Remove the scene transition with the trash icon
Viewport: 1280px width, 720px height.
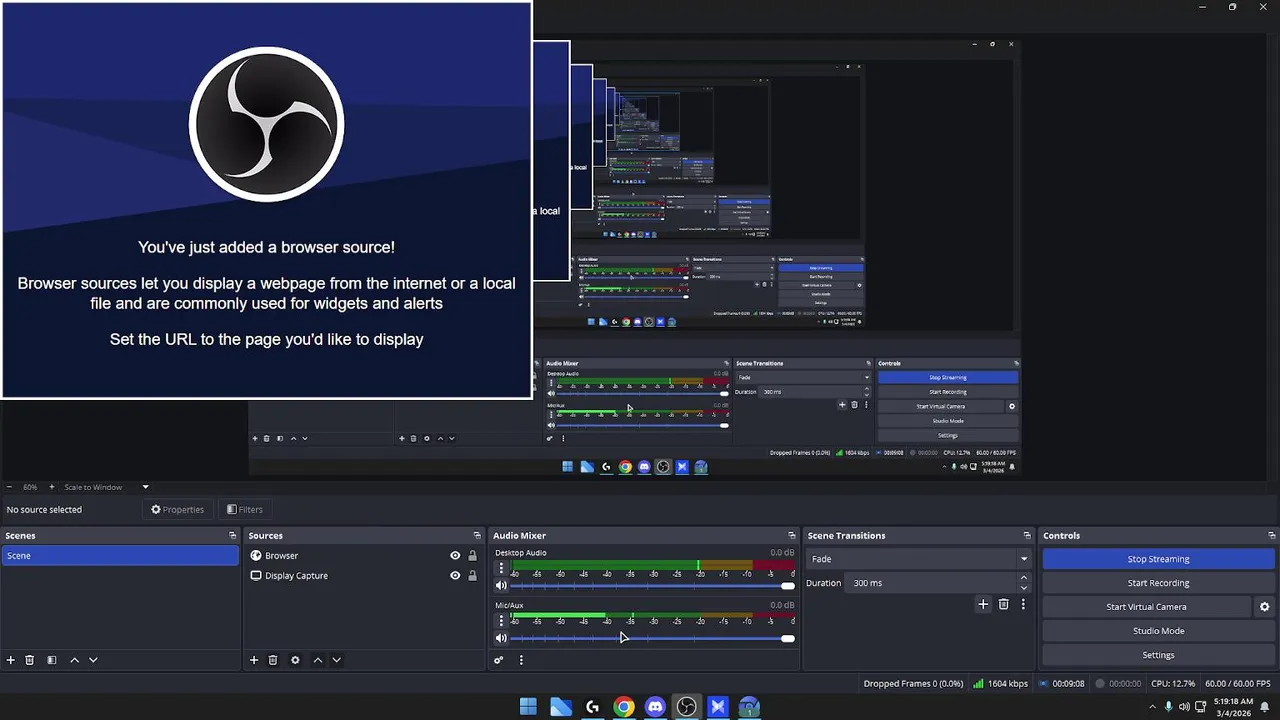pos(1004,604)
